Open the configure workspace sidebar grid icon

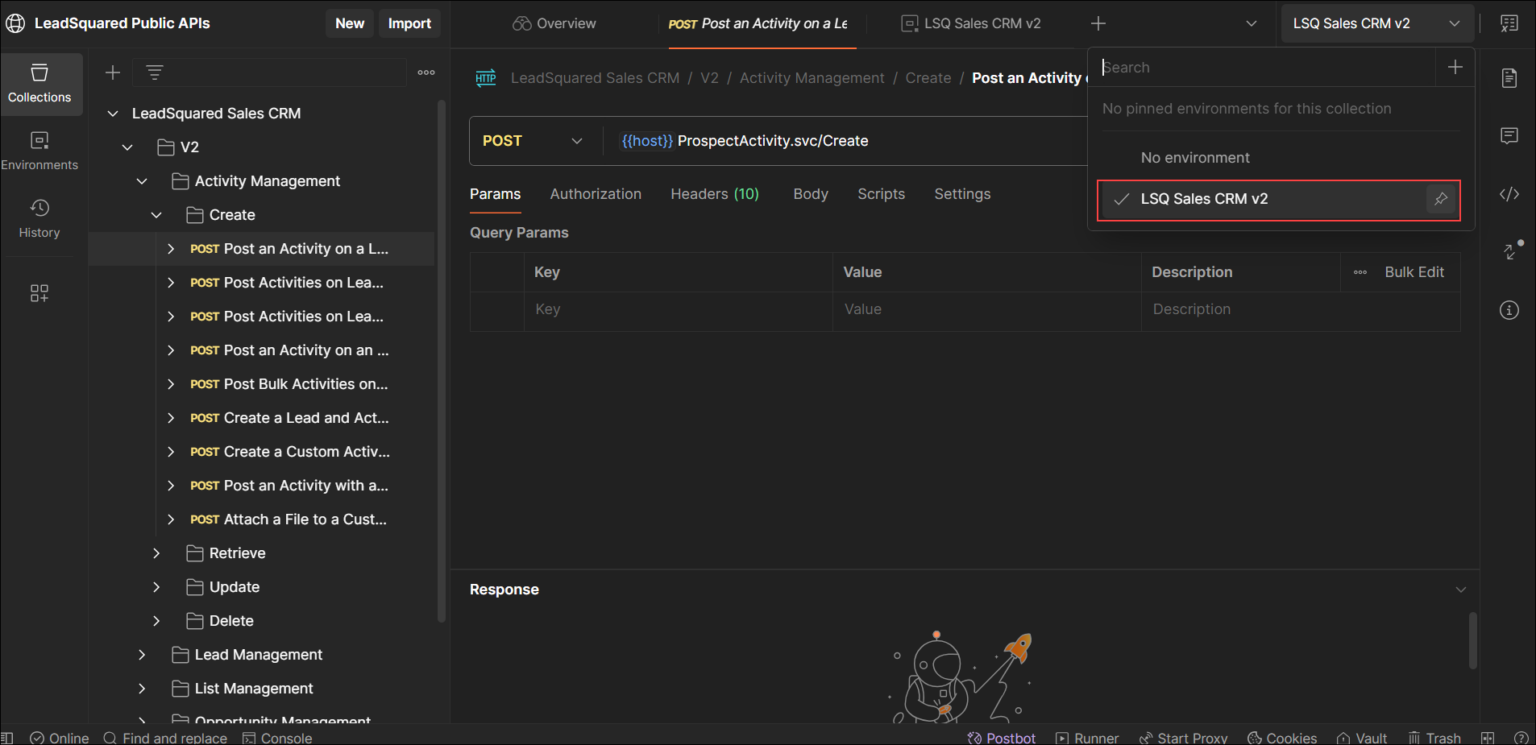[x=39, y=293]
